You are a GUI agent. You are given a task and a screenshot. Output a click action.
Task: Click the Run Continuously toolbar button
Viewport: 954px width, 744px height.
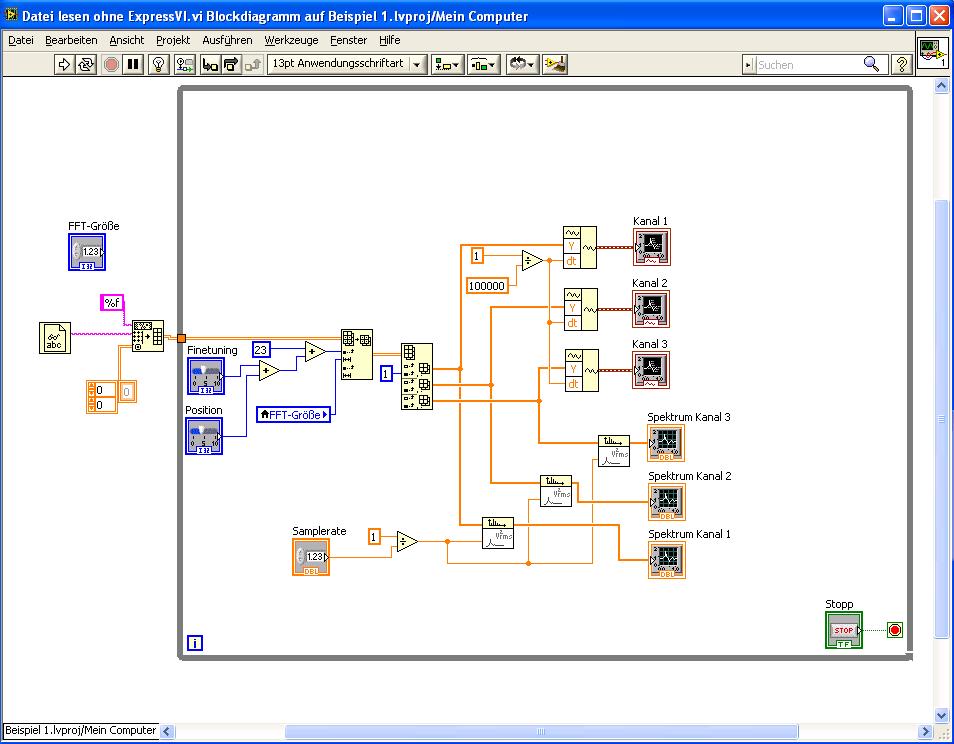pyautogui.click(x=86, y=64)
